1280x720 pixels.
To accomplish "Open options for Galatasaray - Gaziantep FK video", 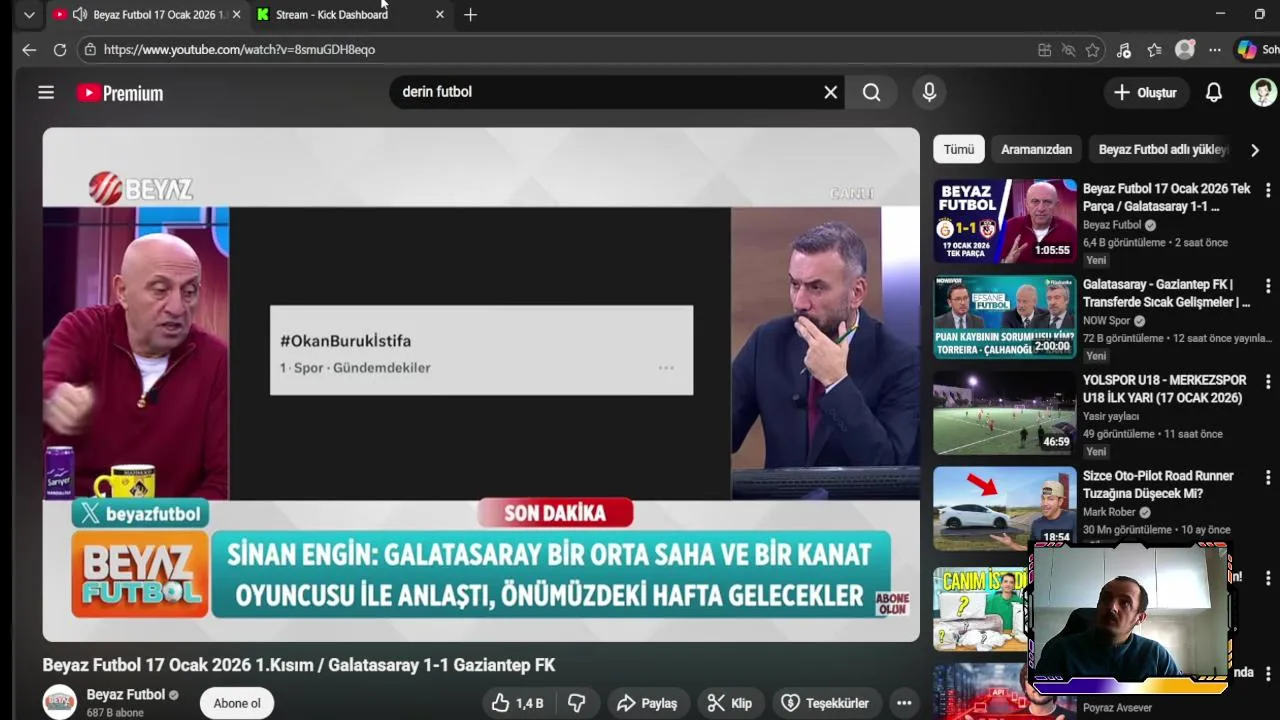I will pyautogui.click(x=1268, y=286).
